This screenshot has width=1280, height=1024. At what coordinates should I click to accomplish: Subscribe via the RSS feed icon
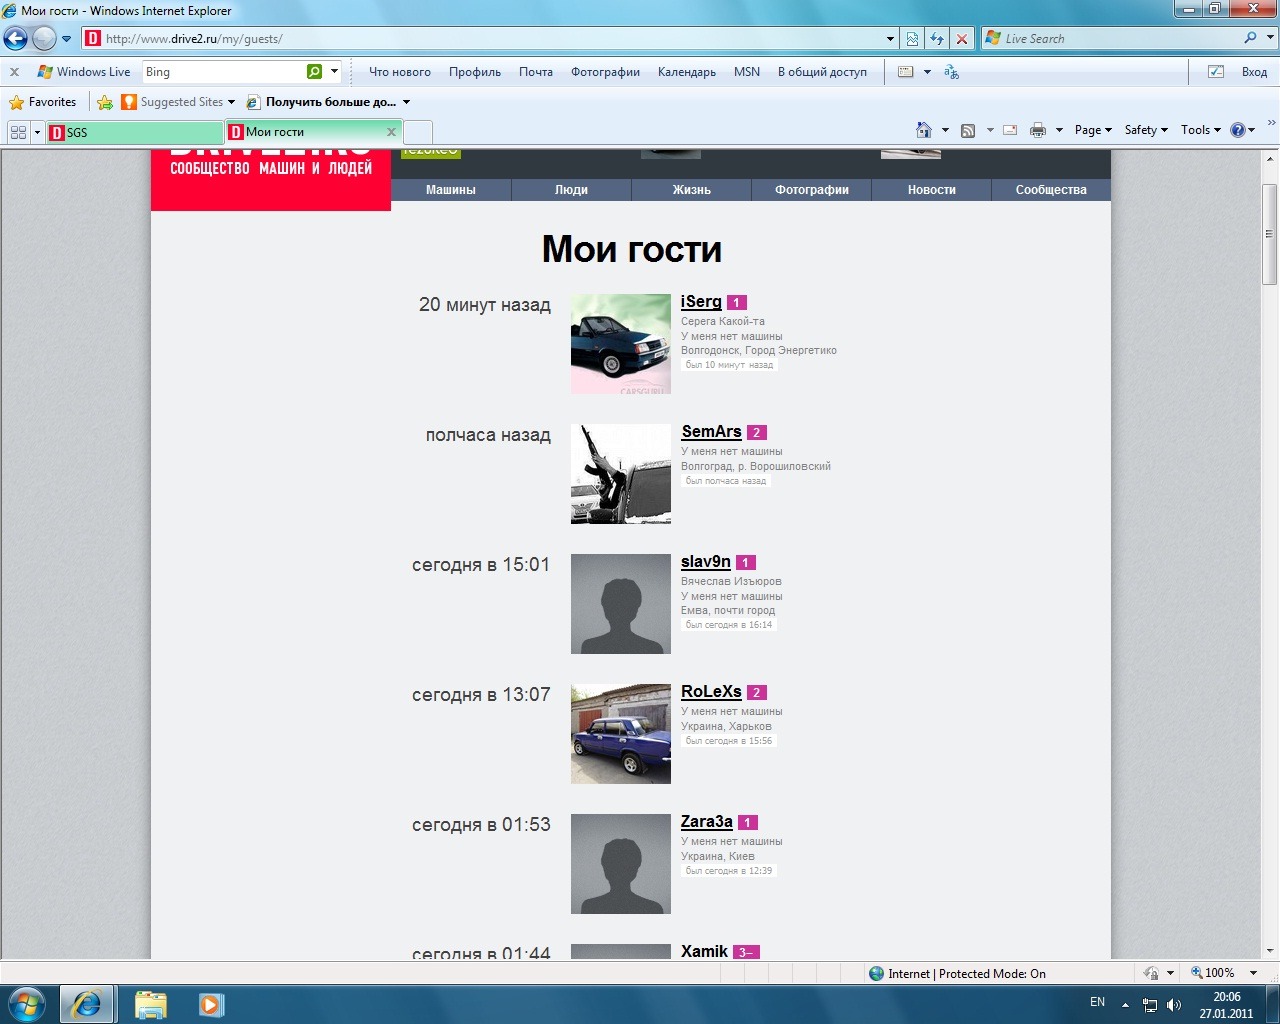coord(967,129)
